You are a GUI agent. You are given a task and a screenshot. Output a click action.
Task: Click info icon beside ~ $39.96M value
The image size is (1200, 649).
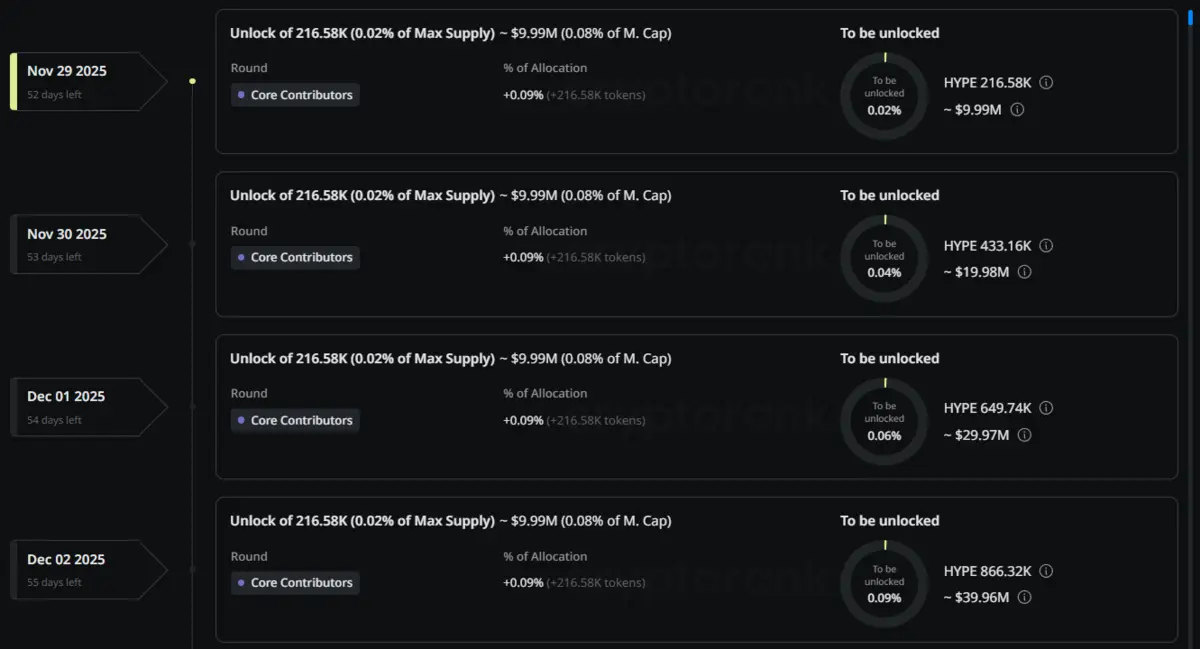pos(1024,597)
